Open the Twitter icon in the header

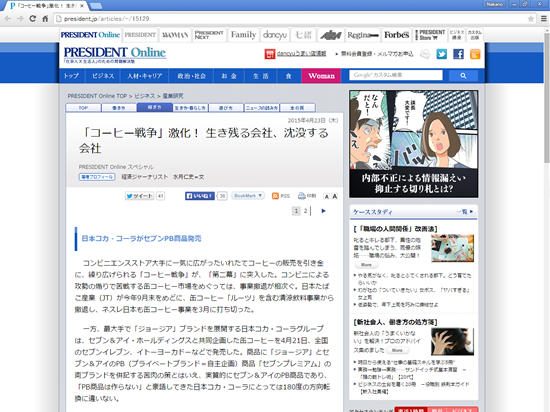pyautogui.click(x=442, y=54)
